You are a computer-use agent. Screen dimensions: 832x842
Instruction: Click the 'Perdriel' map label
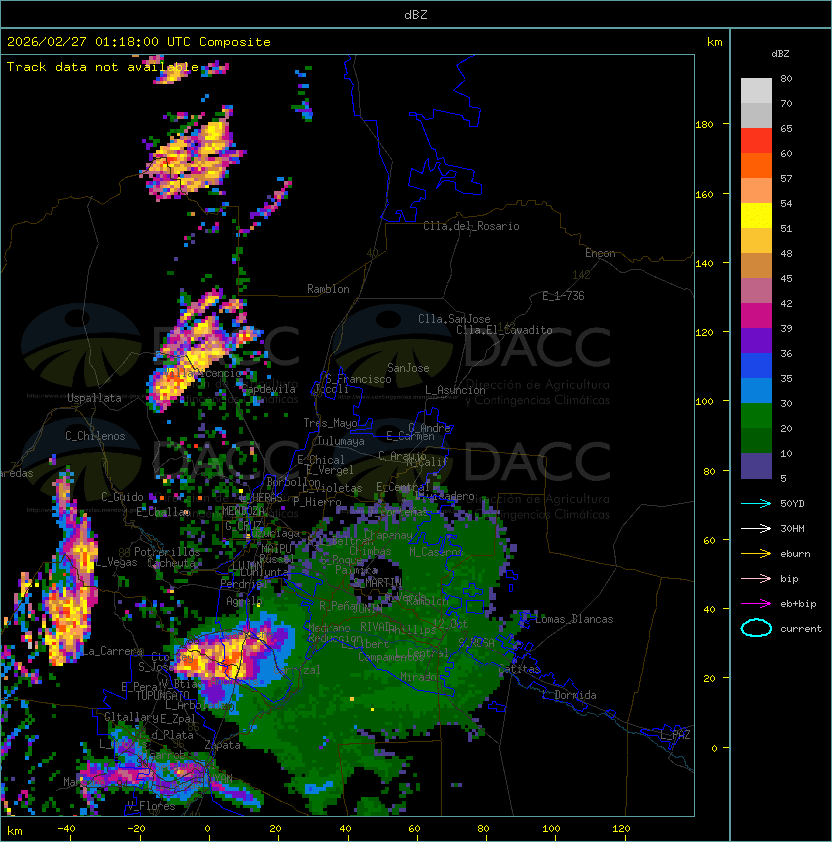[x=244, y=584]
